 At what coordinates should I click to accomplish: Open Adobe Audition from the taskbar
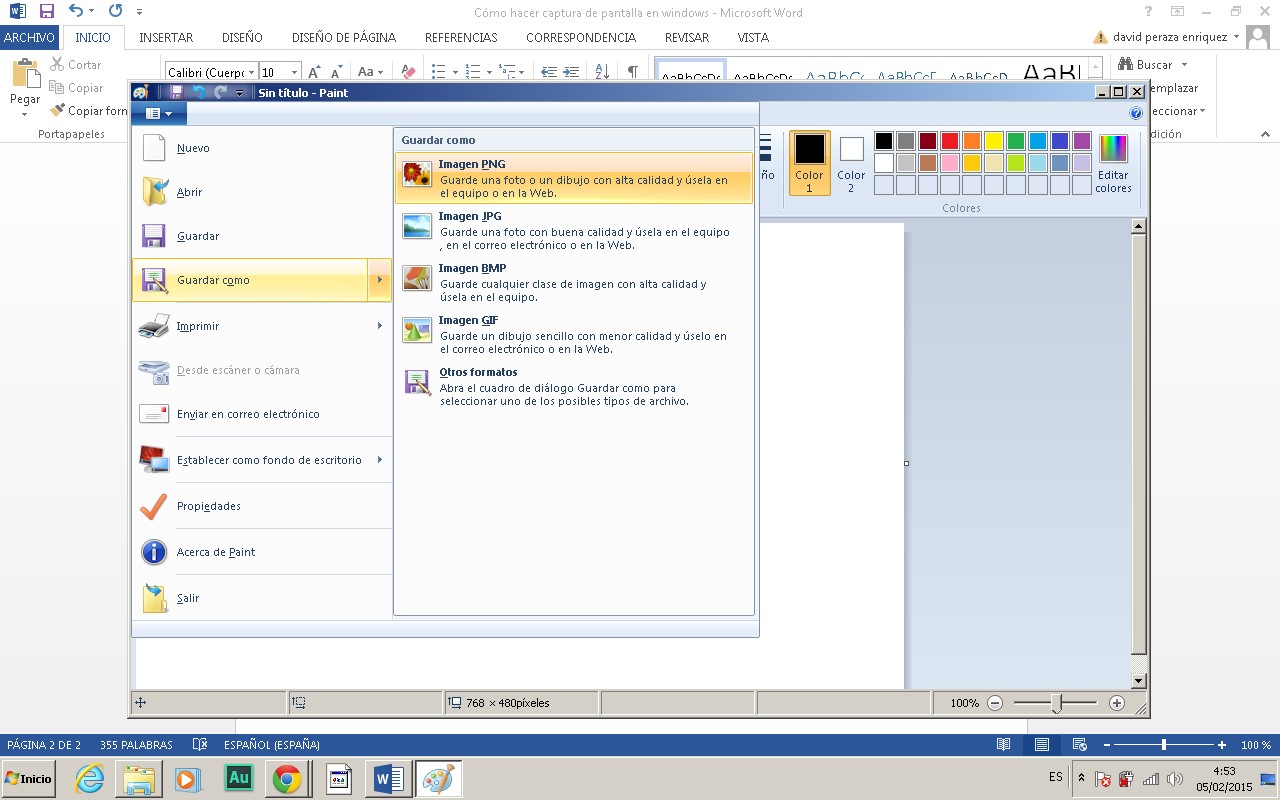(238, 778)
